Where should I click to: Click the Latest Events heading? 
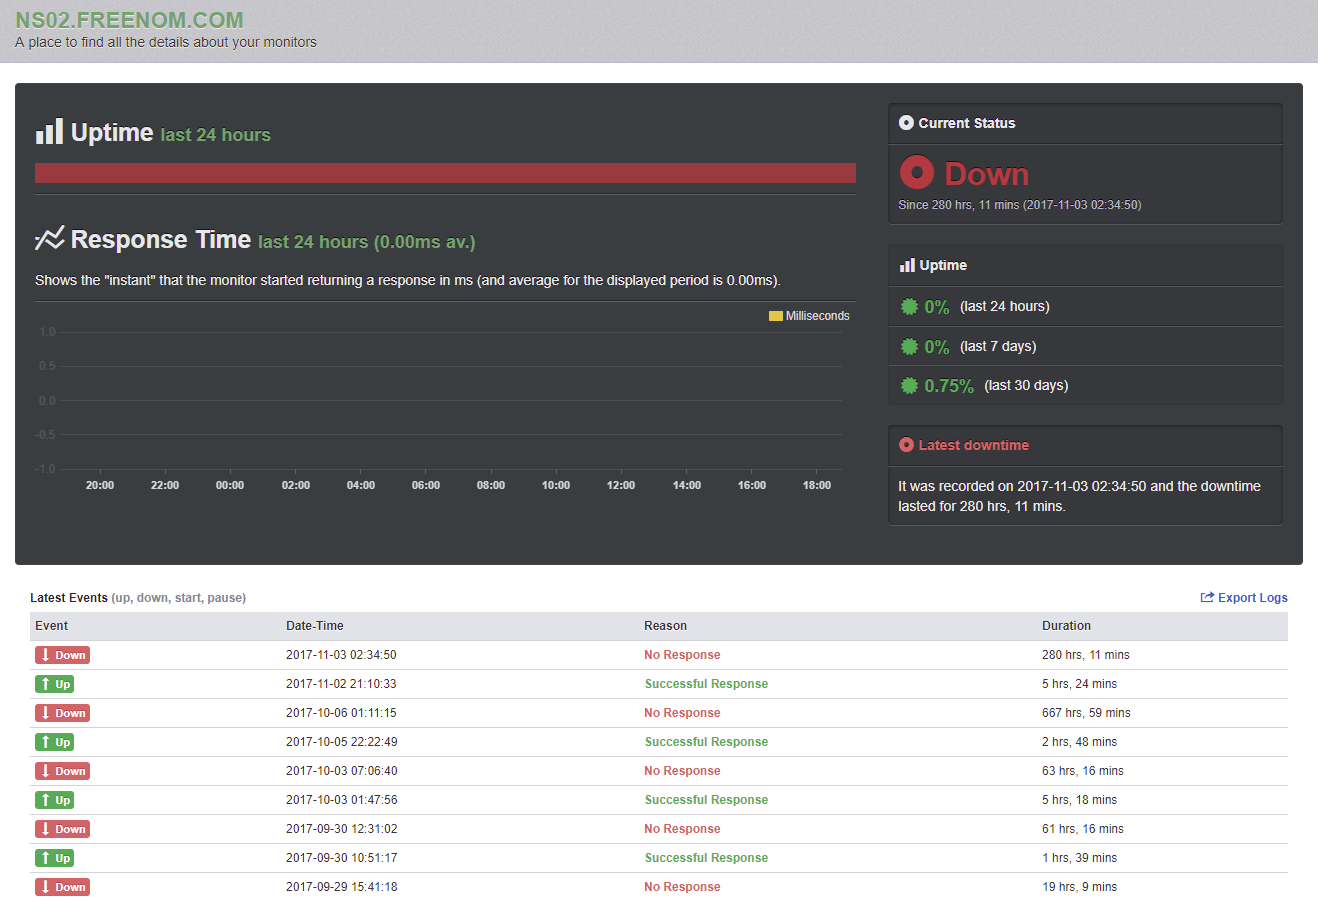(69, 598)
